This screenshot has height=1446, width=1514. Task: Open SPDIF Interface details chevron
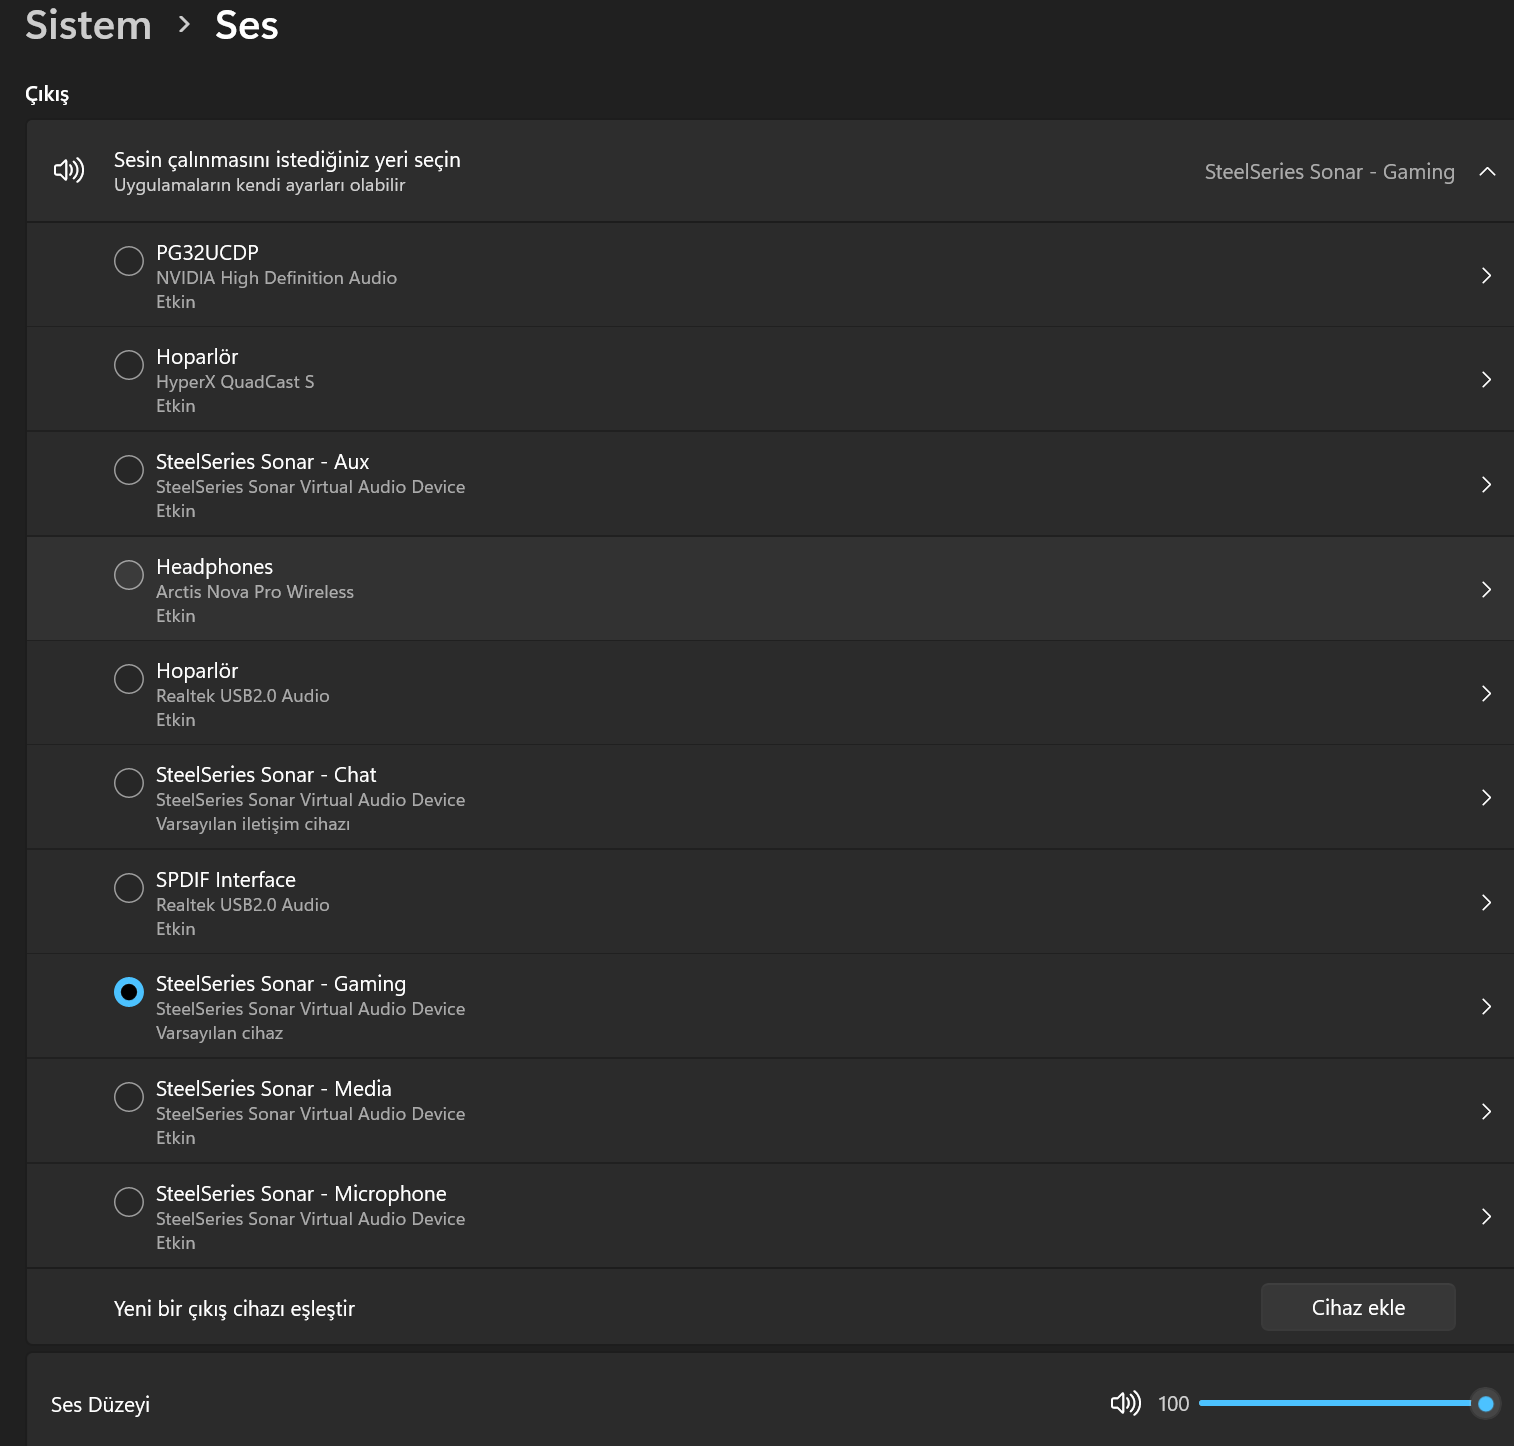click(1486, 903)
